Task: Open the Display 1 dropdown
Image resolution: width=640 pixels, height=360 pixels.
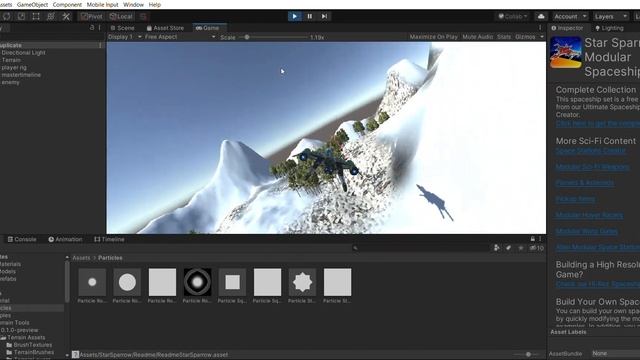Action: point(124,37)
